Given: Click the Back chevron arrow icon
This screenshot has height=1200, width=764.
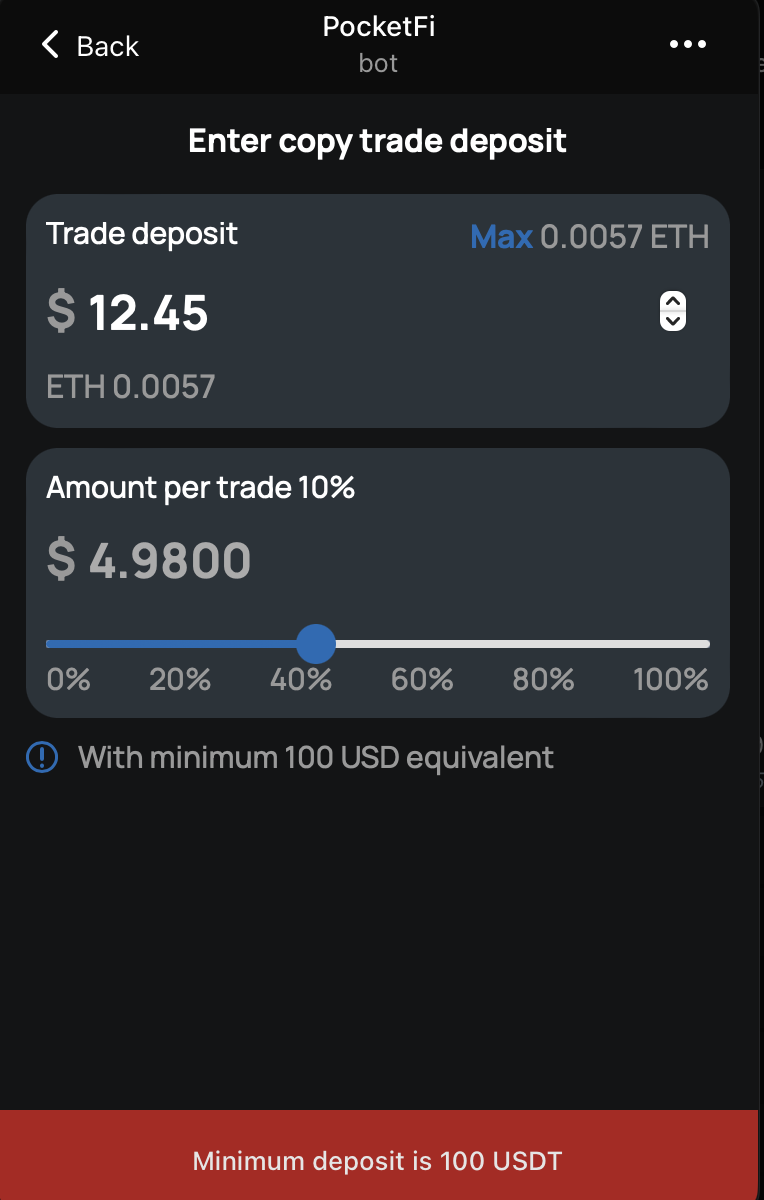Looking at the screenshot, I should click(51, 45).
